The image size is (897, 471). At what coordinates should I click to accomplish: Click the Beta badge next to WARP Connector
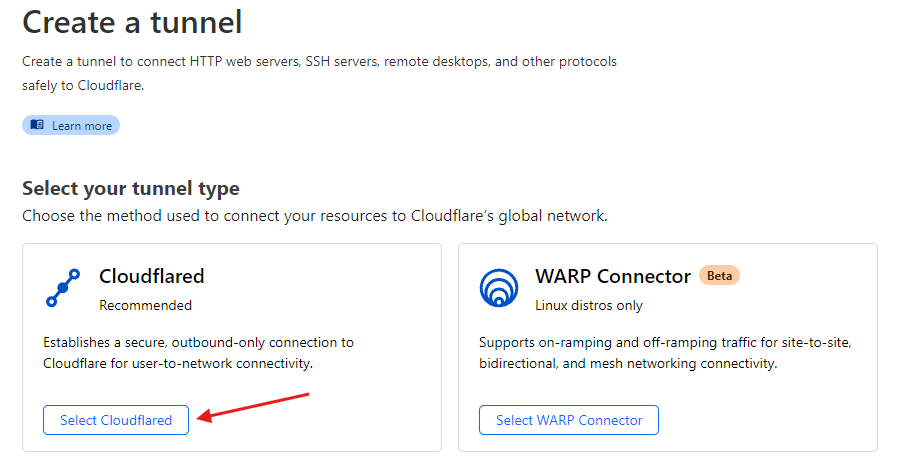point(719,276)
